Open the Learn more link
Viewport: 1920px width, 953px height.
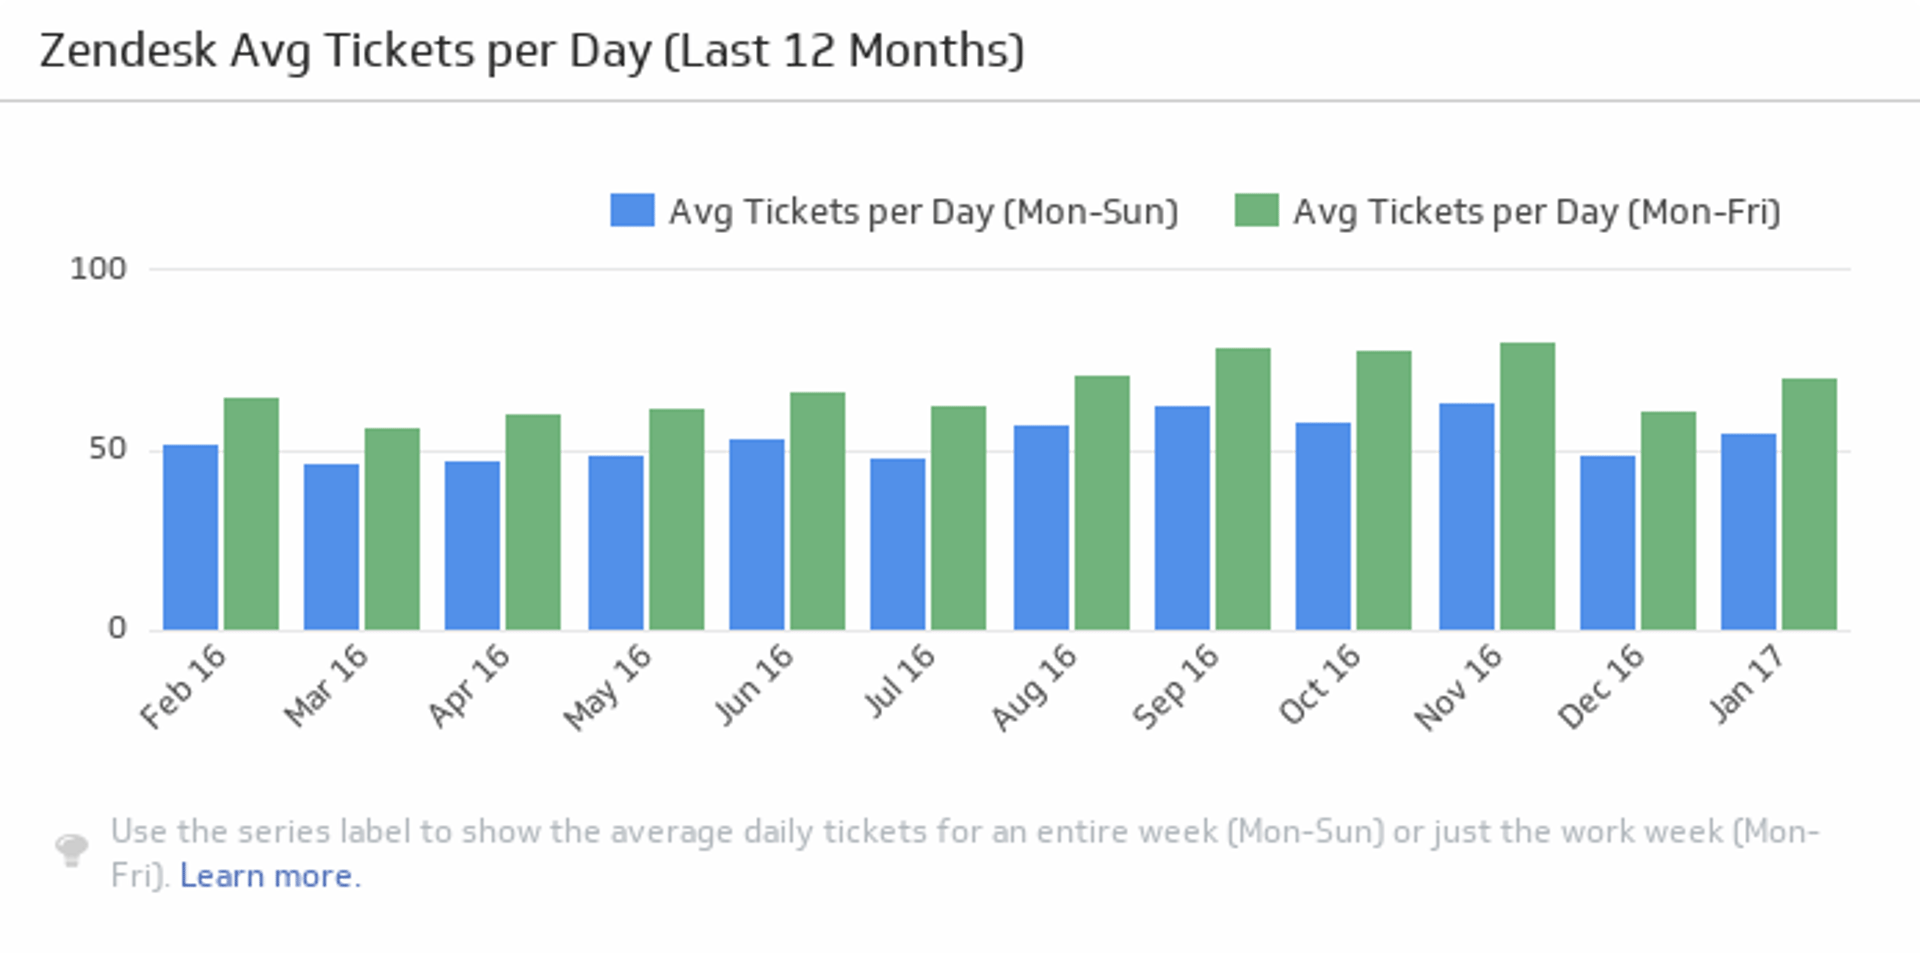(x=269, y=876)
